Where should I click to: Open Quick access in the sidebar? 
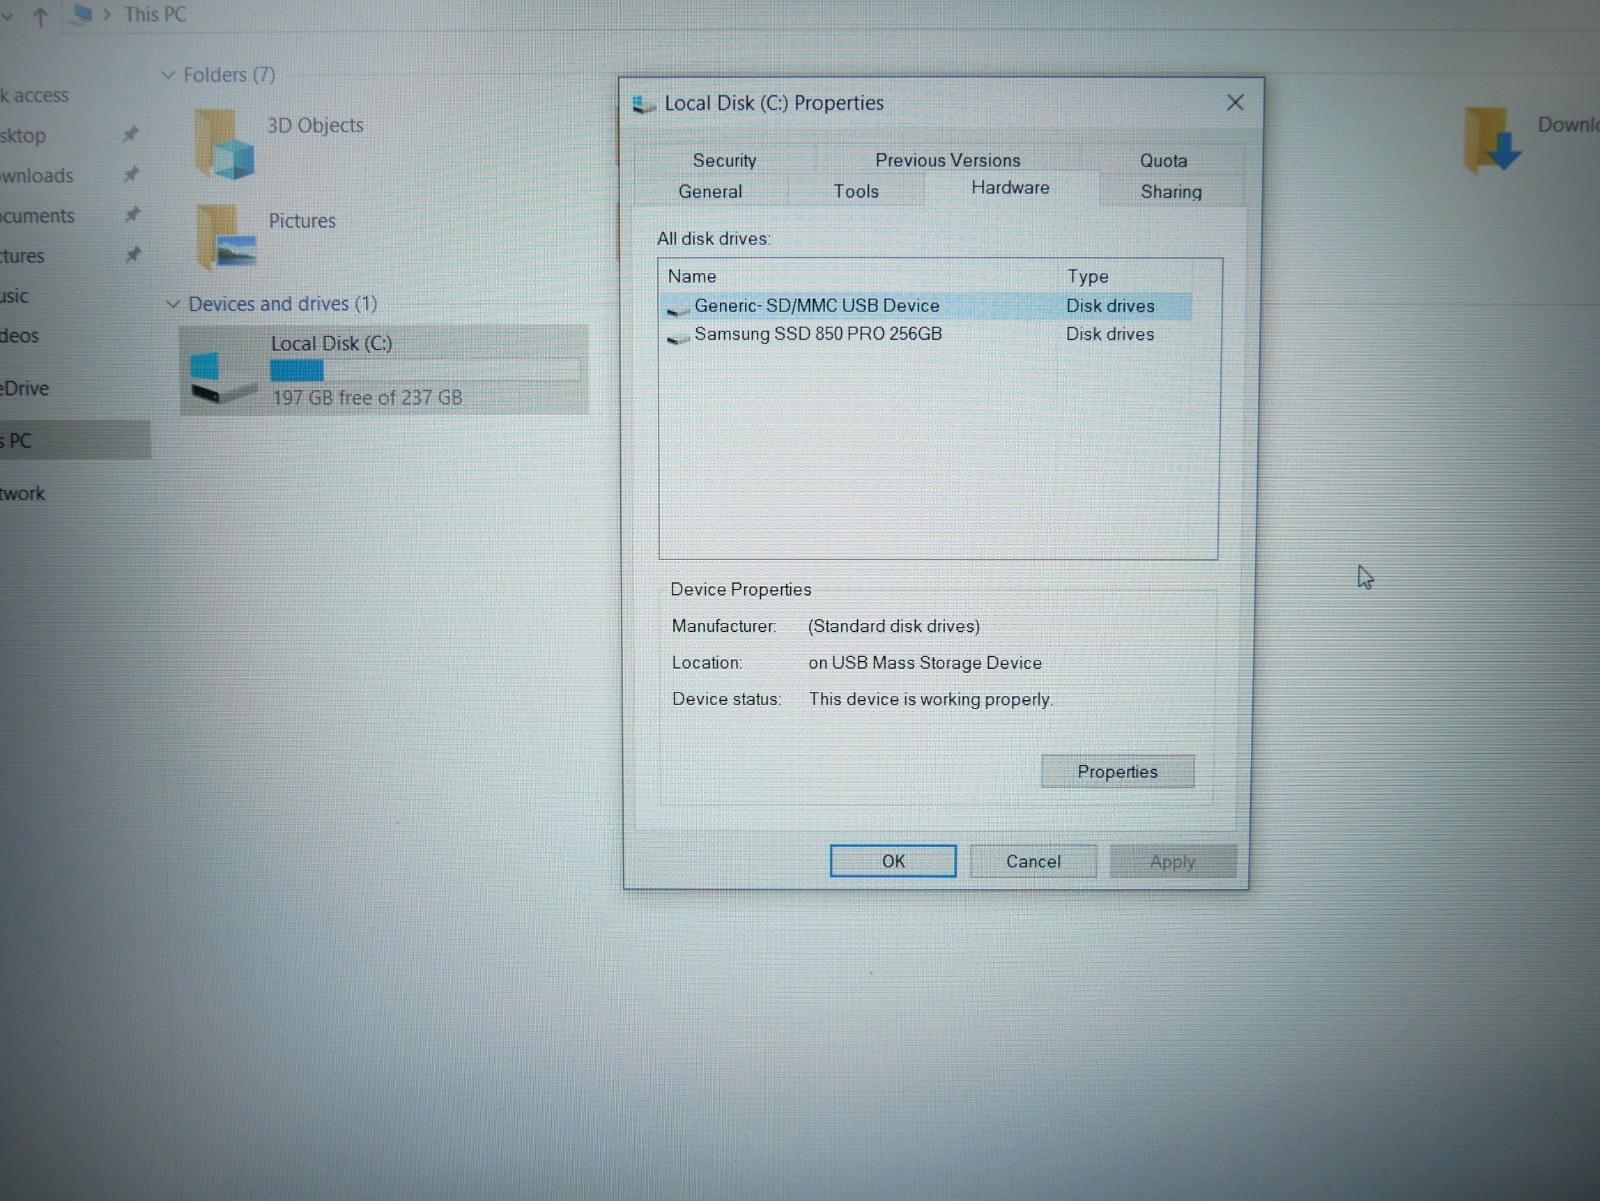point(35,96)
